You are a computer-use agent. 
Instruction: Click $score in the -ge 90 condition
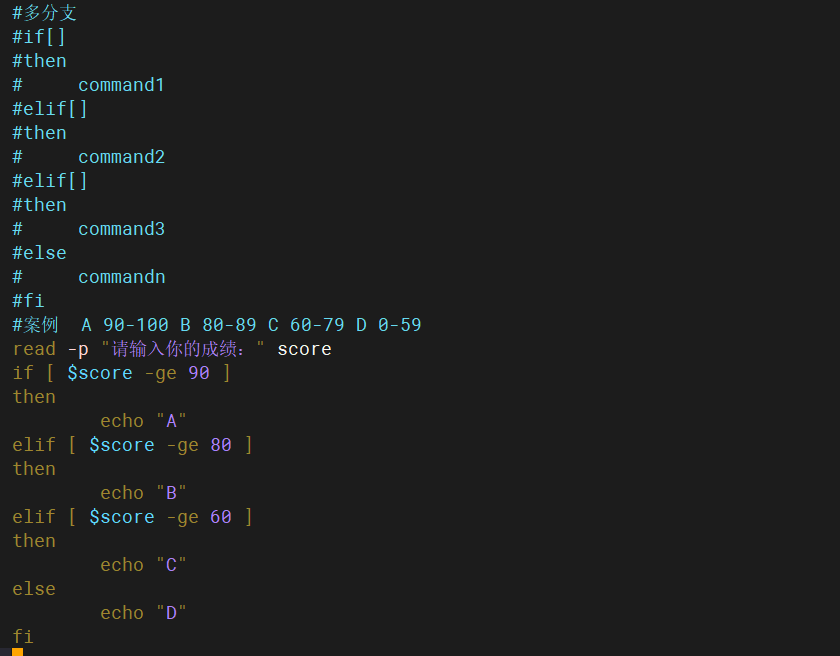click(100, 373)
